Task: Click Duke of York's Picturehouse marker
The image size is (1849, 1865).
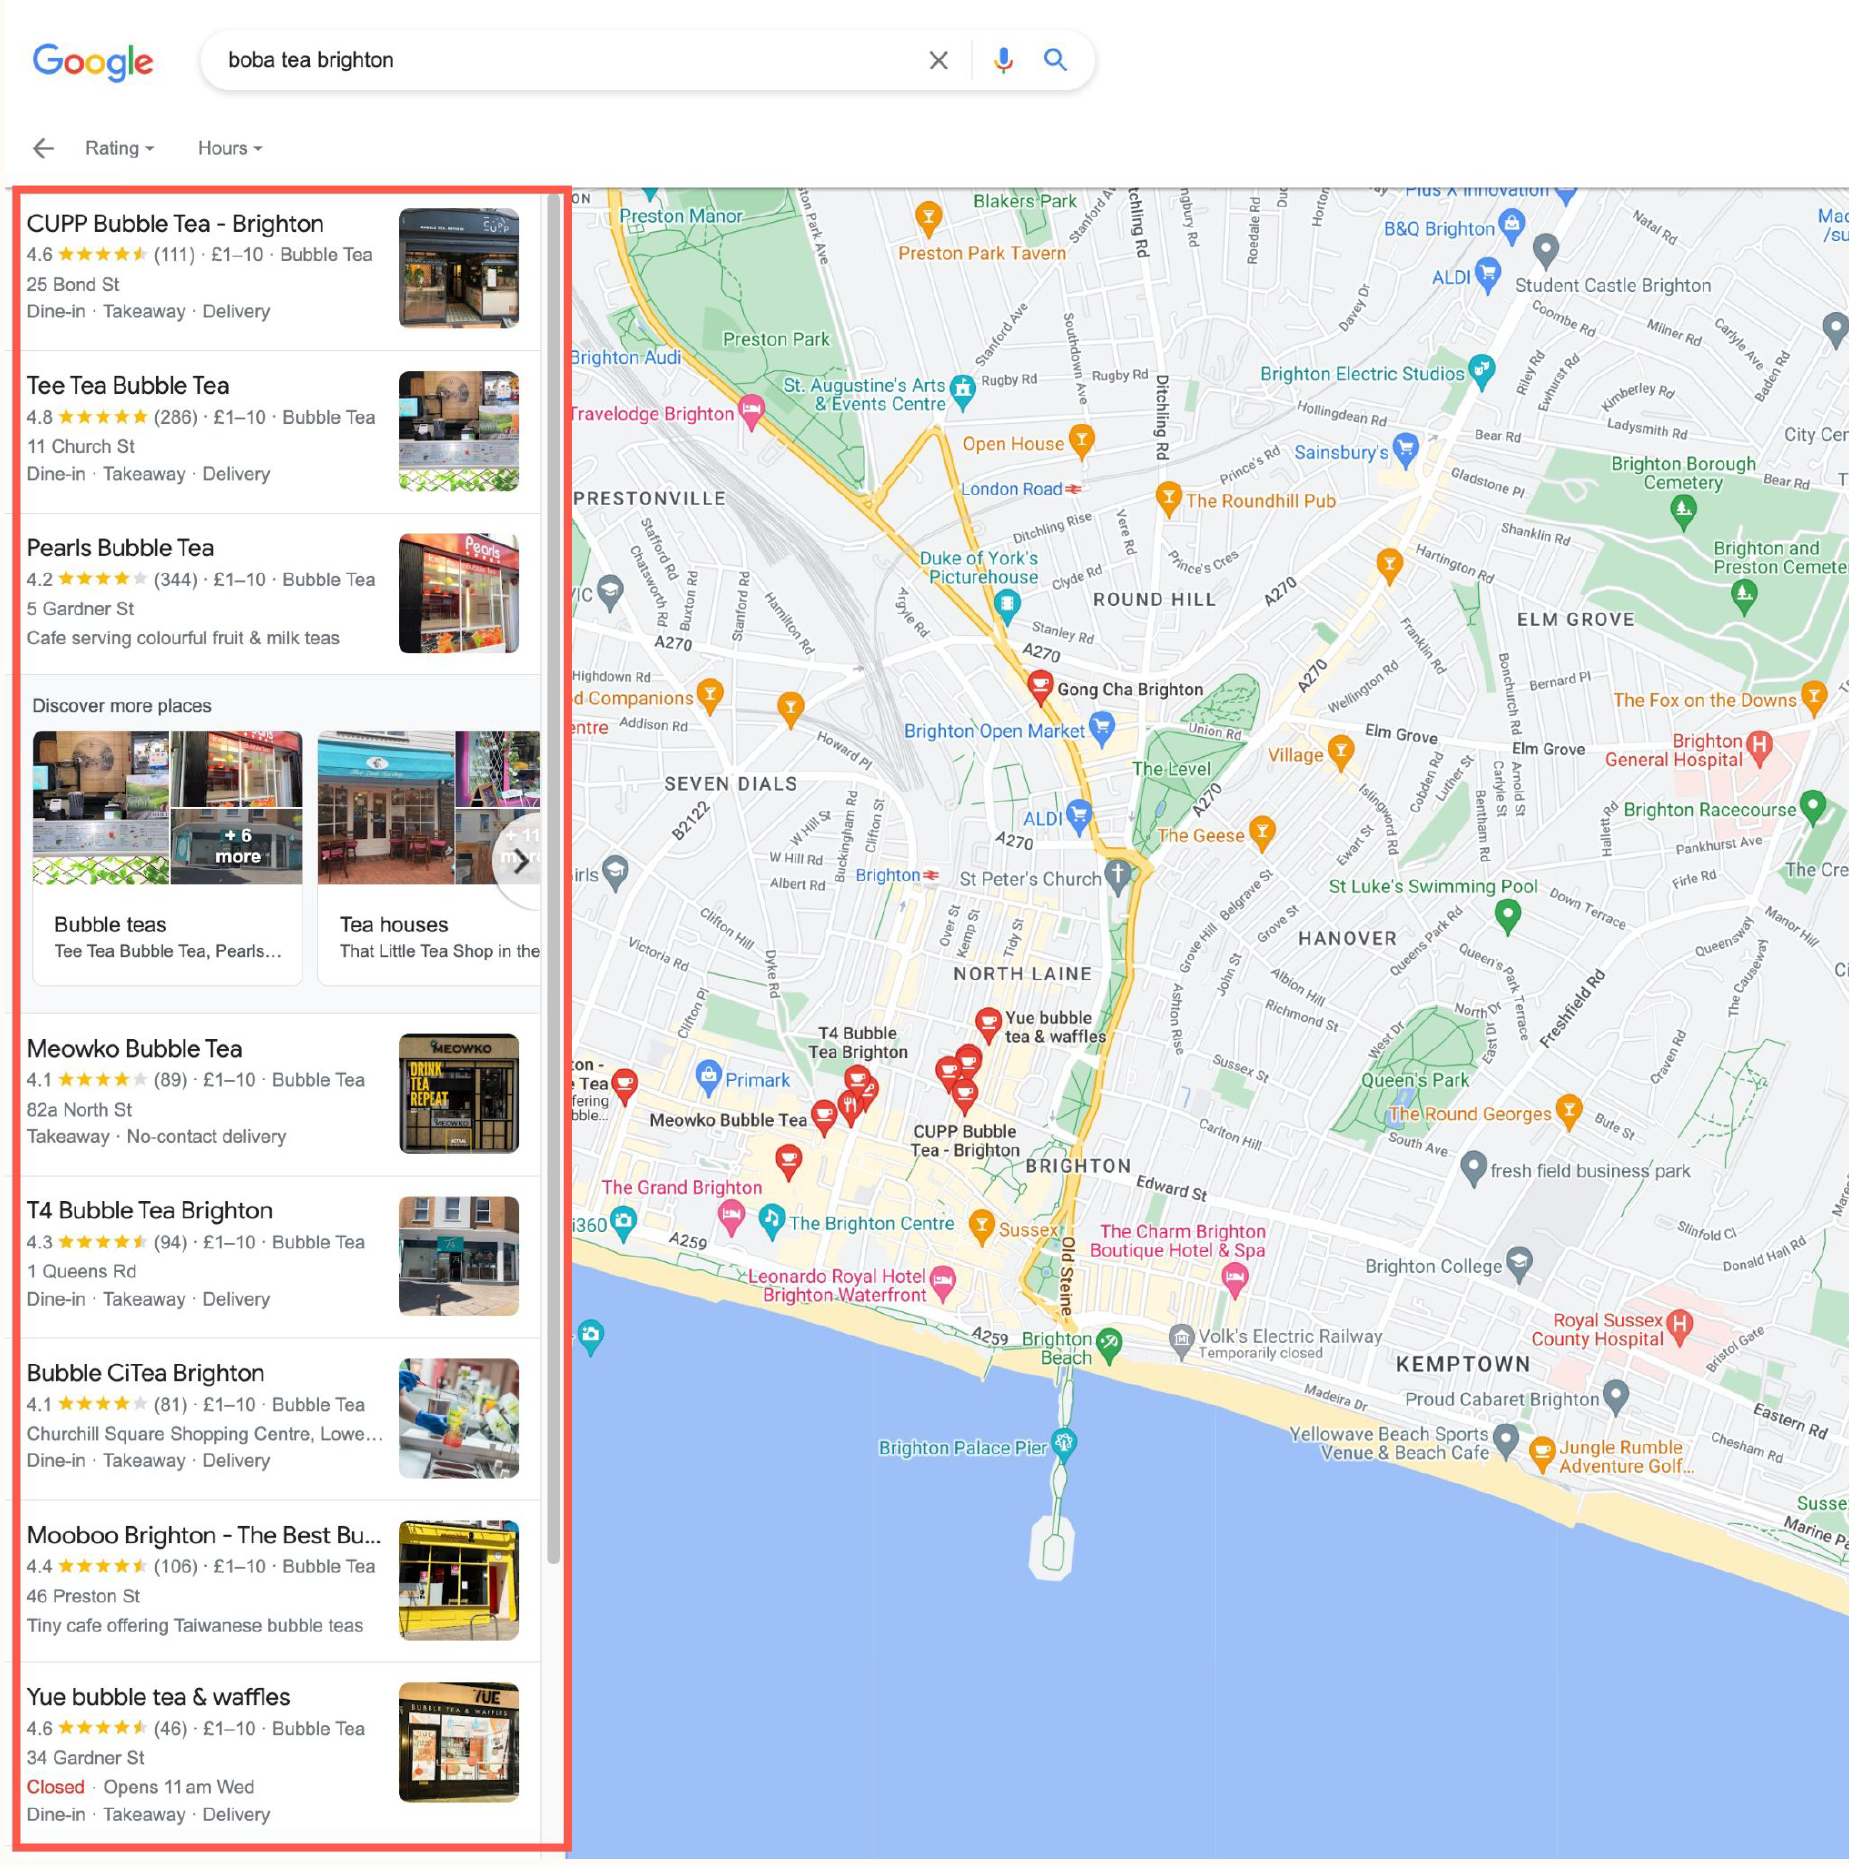Action: click(1007, 605)
